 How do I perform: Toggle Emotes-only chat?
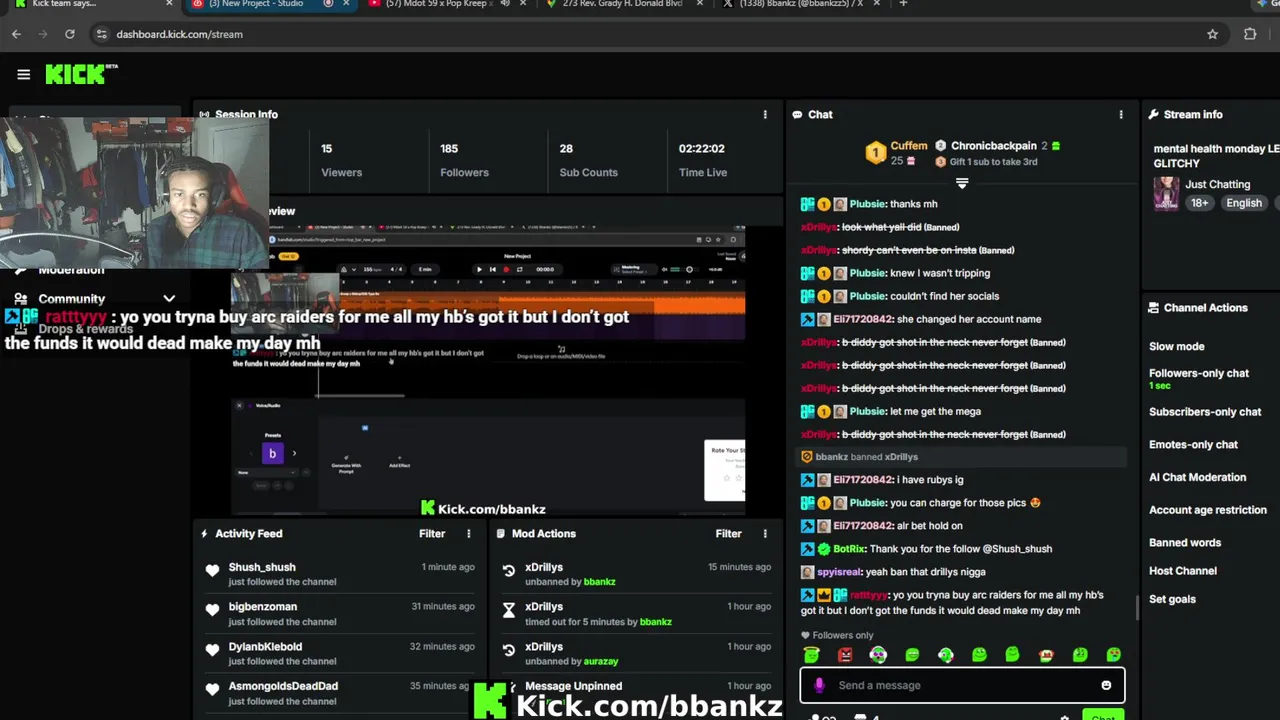1193,444
